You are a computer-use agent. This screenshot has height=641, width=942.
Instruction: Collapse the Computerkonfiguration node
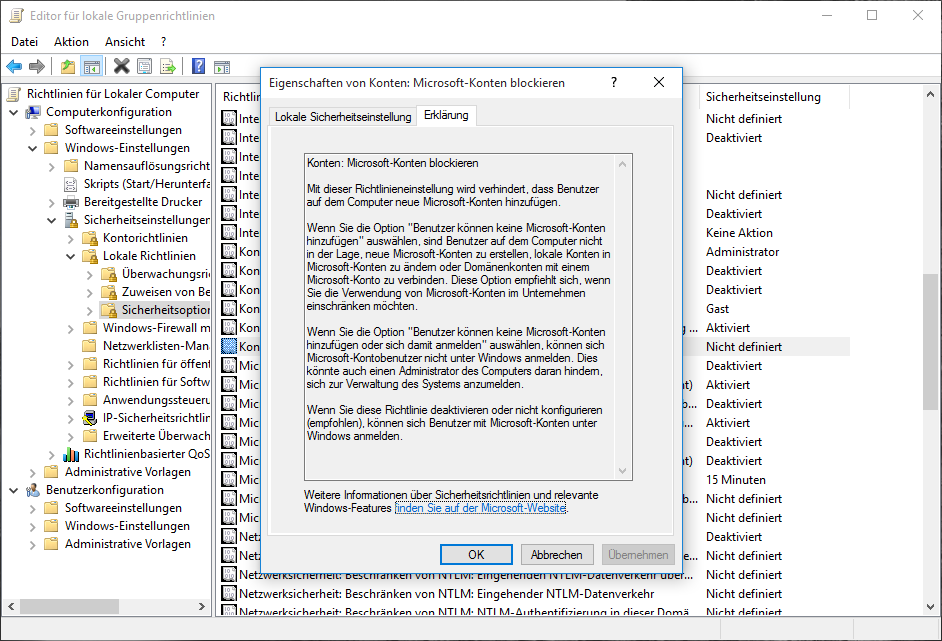point(13,112)
